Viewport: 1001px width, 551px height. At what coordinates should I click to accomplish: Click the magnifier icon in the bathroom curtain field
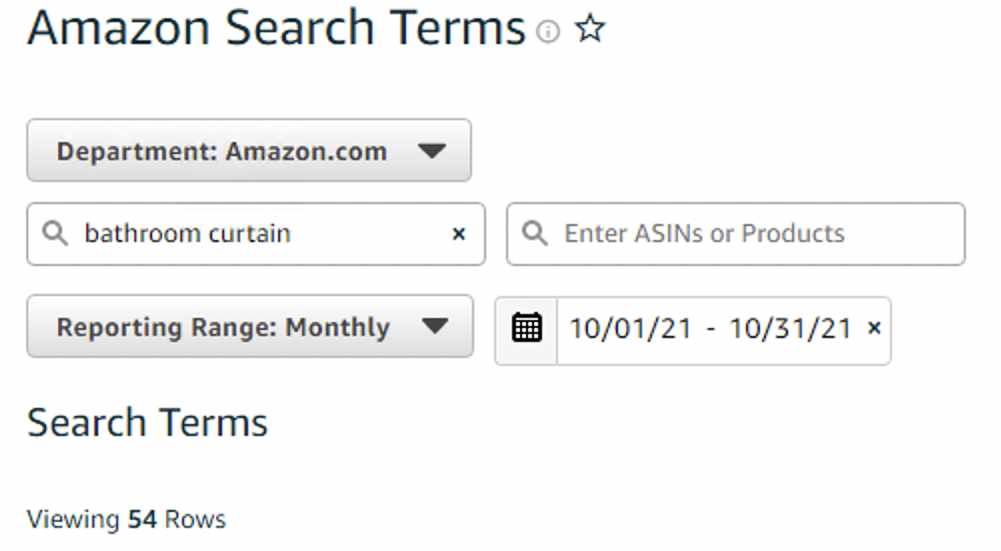(55, 234)
